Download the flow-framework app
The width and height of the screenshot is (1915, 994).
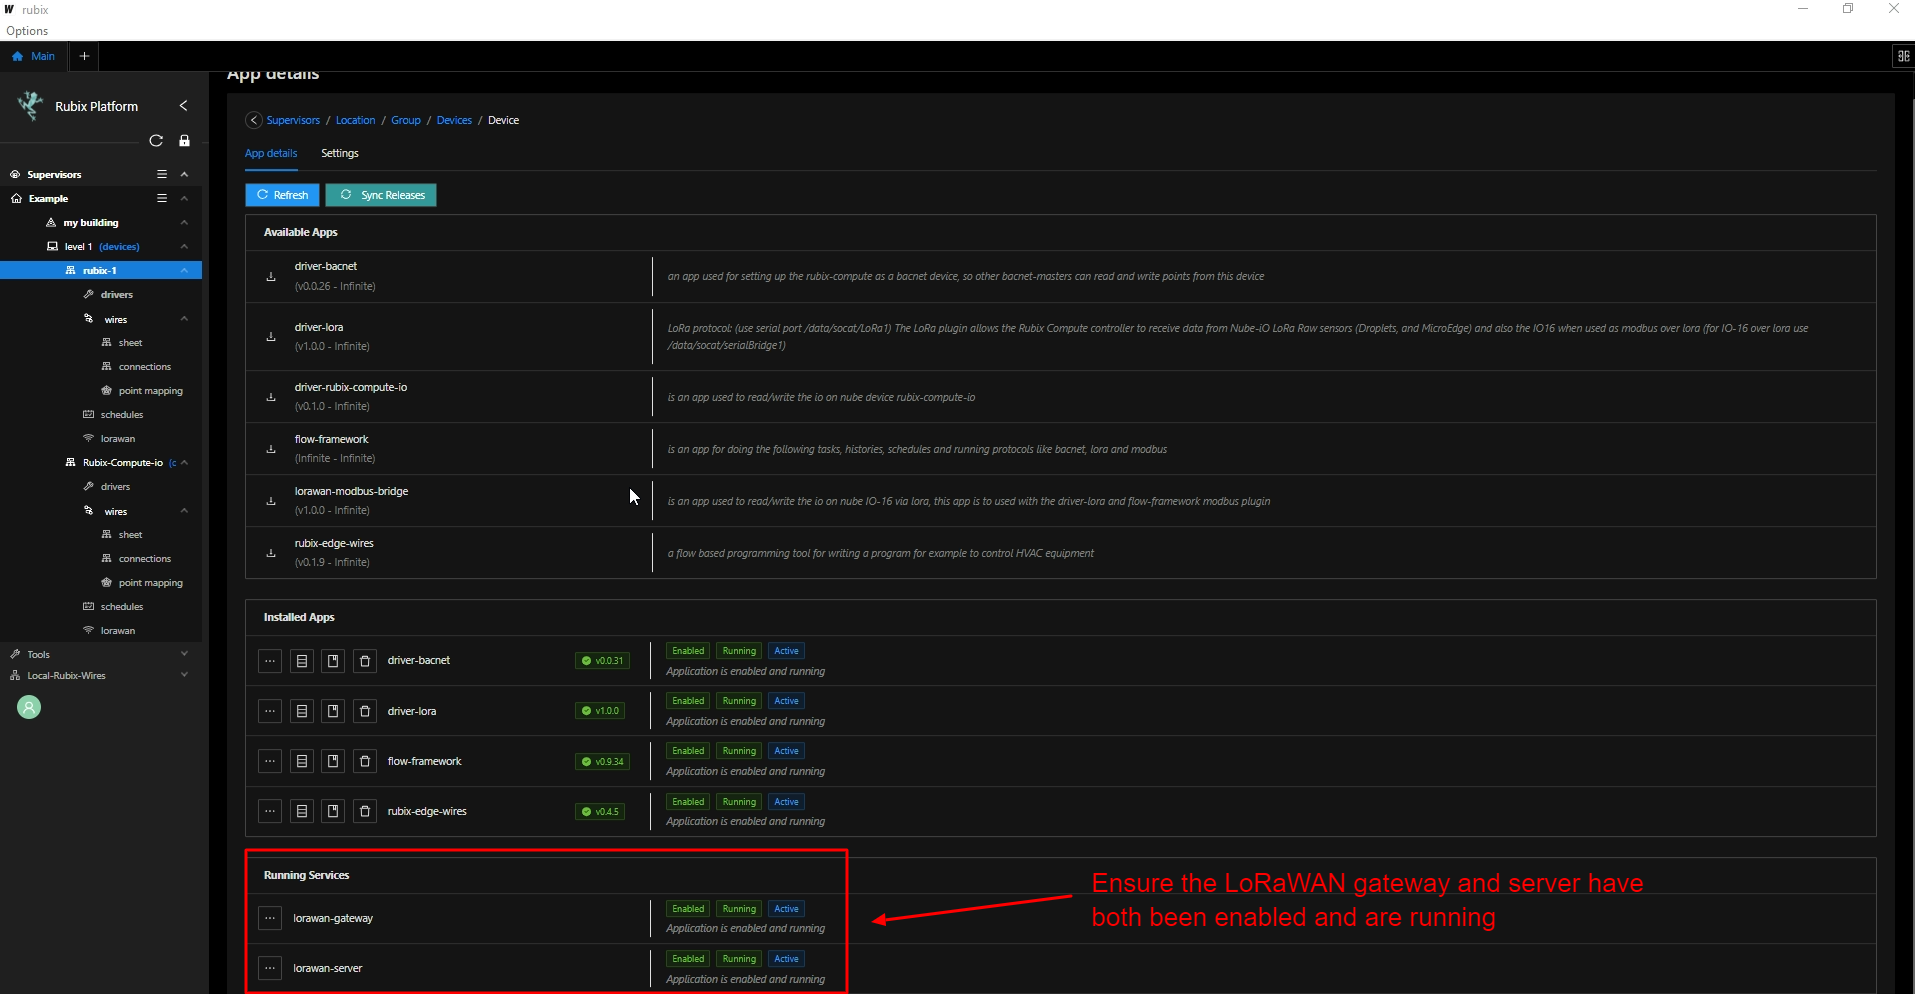(271, 449)
